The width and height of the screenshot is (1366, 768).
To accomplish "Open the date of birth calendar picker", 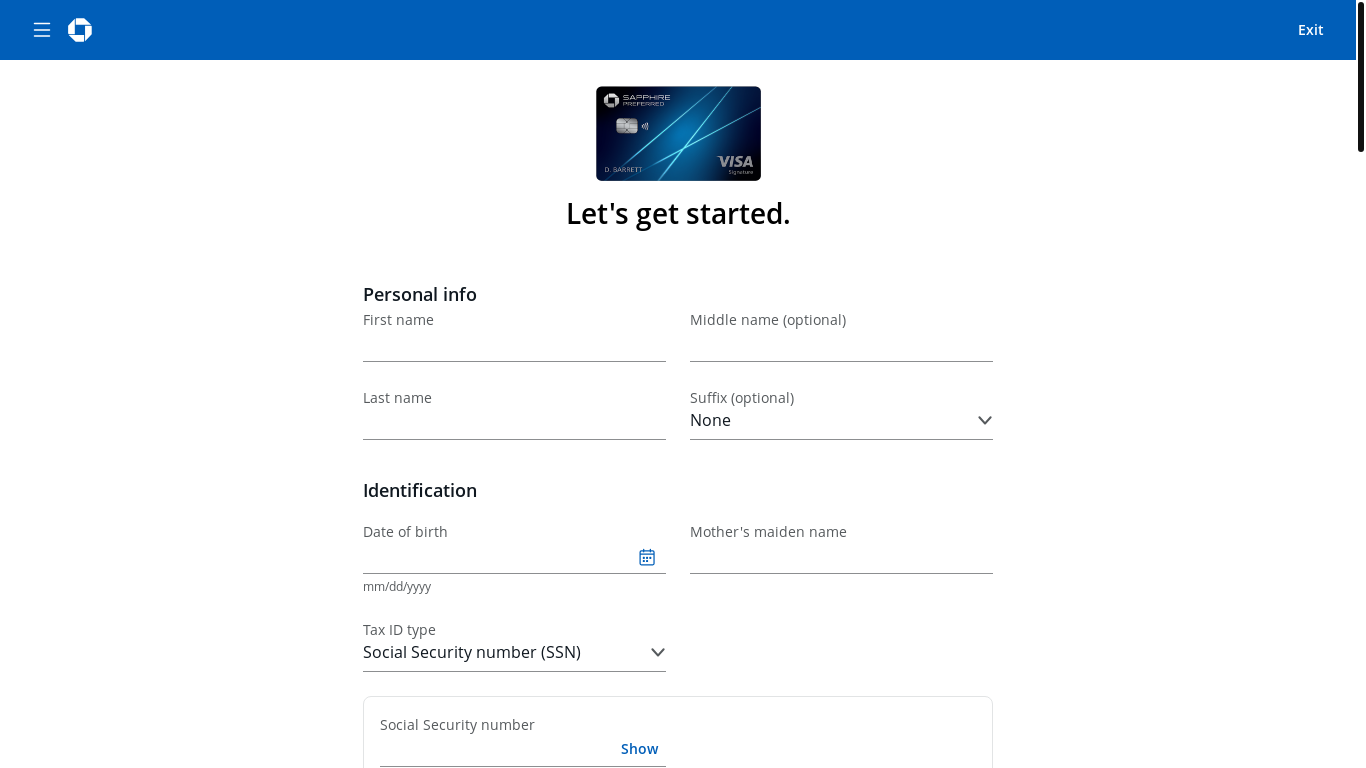I will coord(647,557).
